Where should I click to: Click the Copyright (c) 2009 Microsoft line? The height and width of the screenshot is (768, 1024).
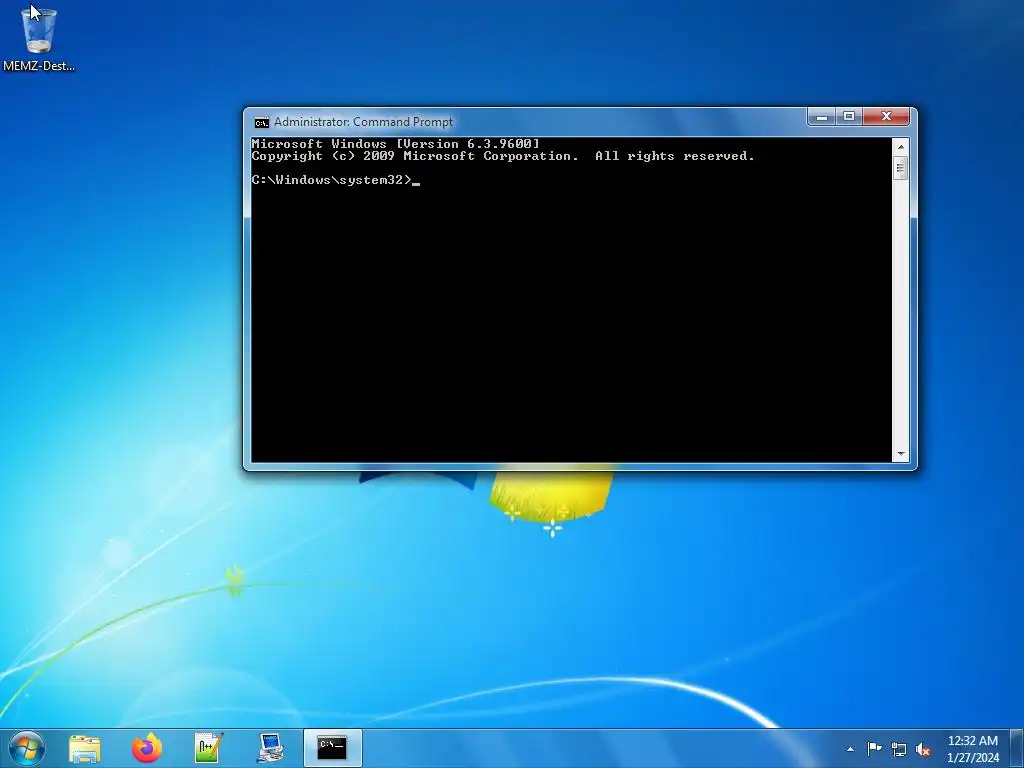tap(503, 156)
